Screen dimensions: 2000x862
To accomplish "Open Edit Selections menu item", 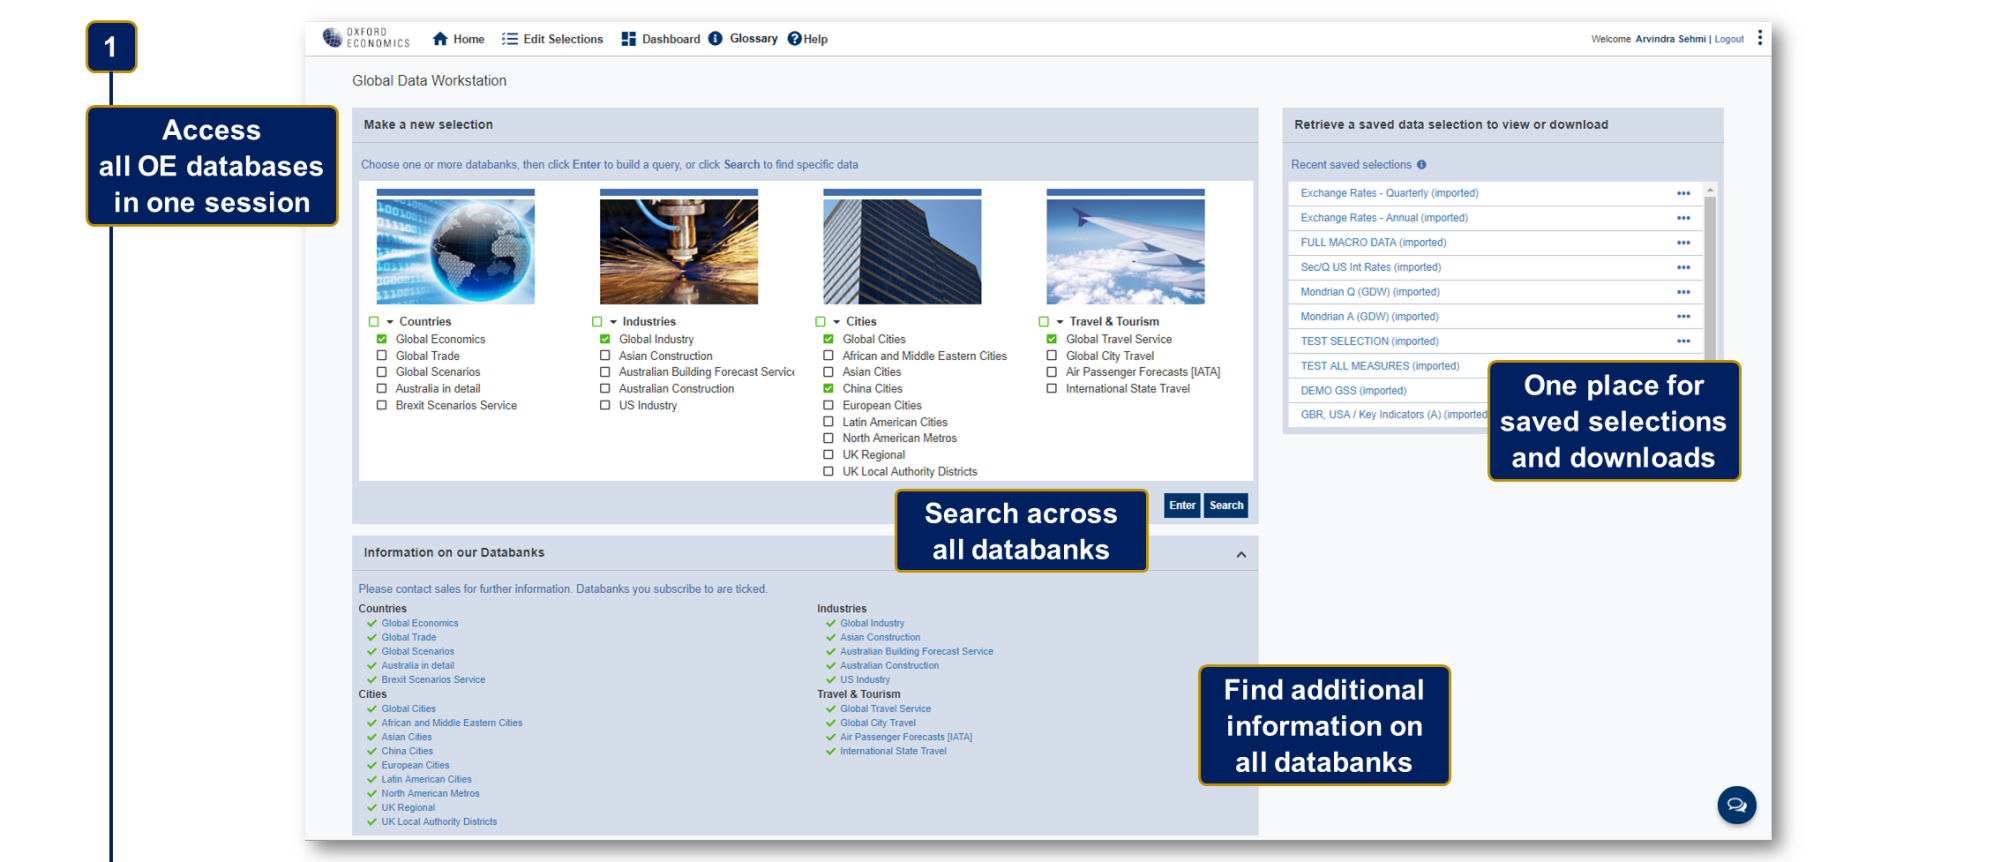I will tap(563, 39).
